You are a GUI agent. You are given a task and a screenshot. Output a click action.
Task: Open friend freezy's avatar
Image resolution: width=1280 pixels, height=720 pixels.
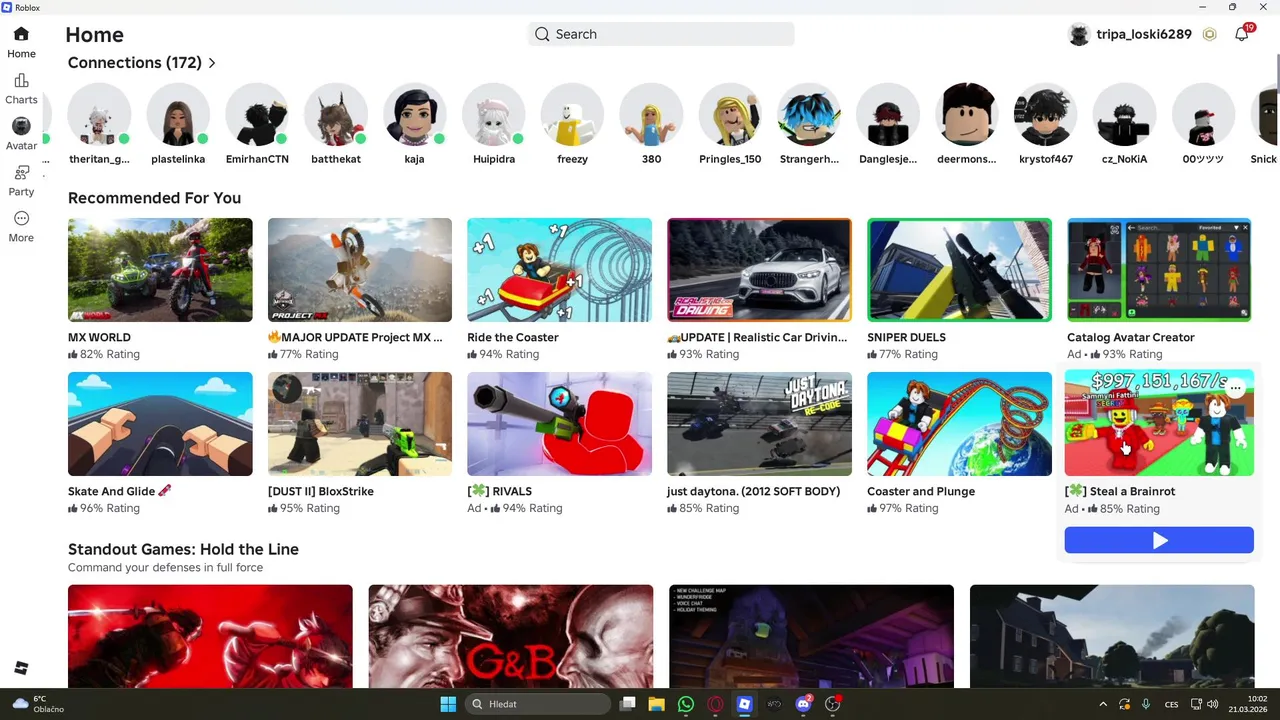point(572,115)
